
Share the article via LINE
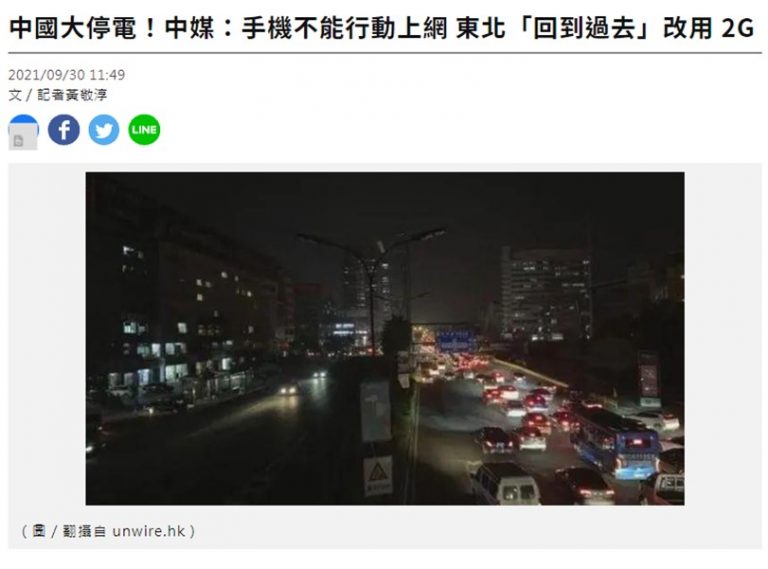144,130
